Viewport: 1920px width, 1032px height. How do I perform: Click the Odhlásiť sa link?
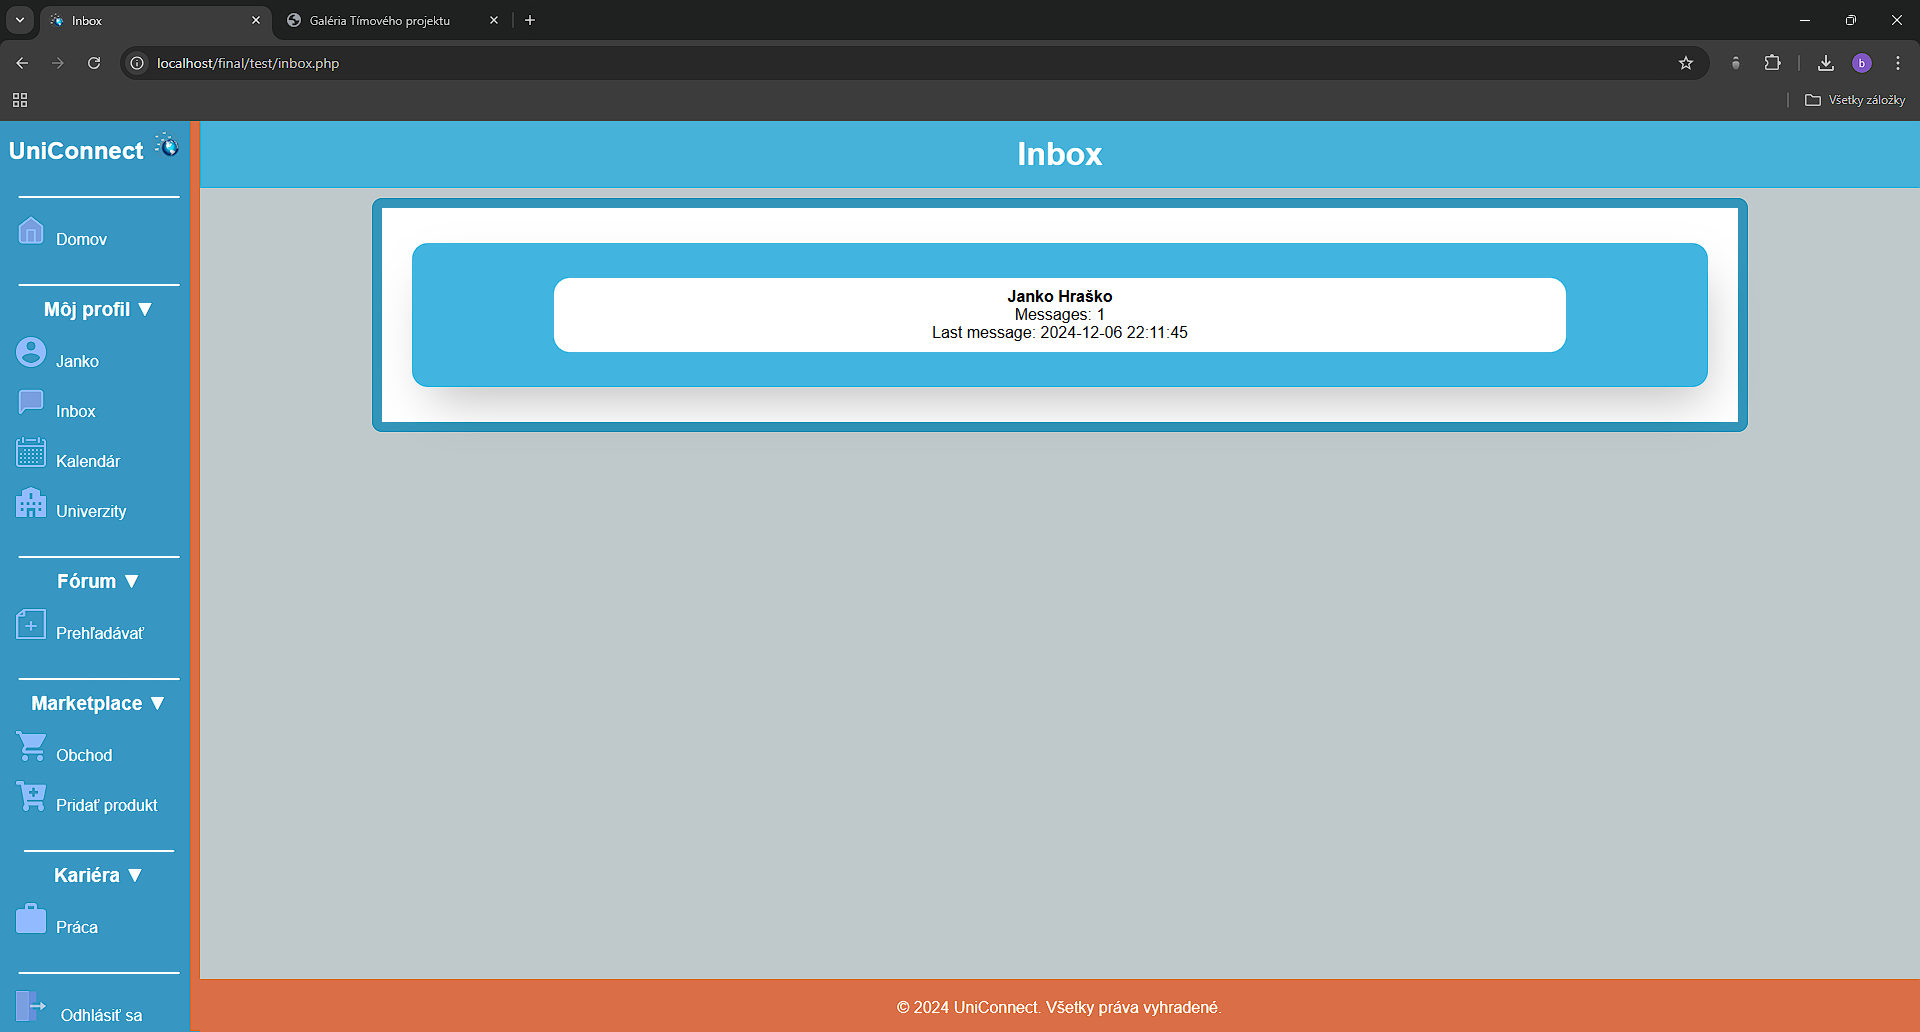coord(101,1015)
